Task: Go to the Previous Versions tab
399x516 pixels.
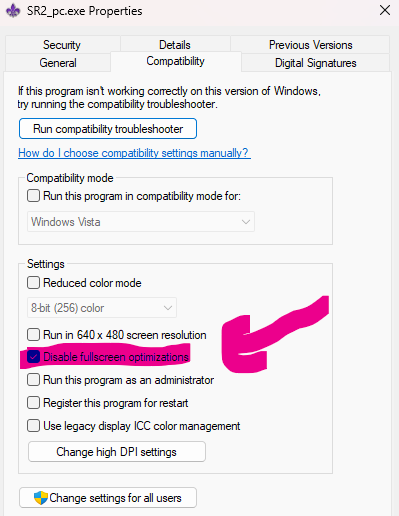Action: [310, 45]
